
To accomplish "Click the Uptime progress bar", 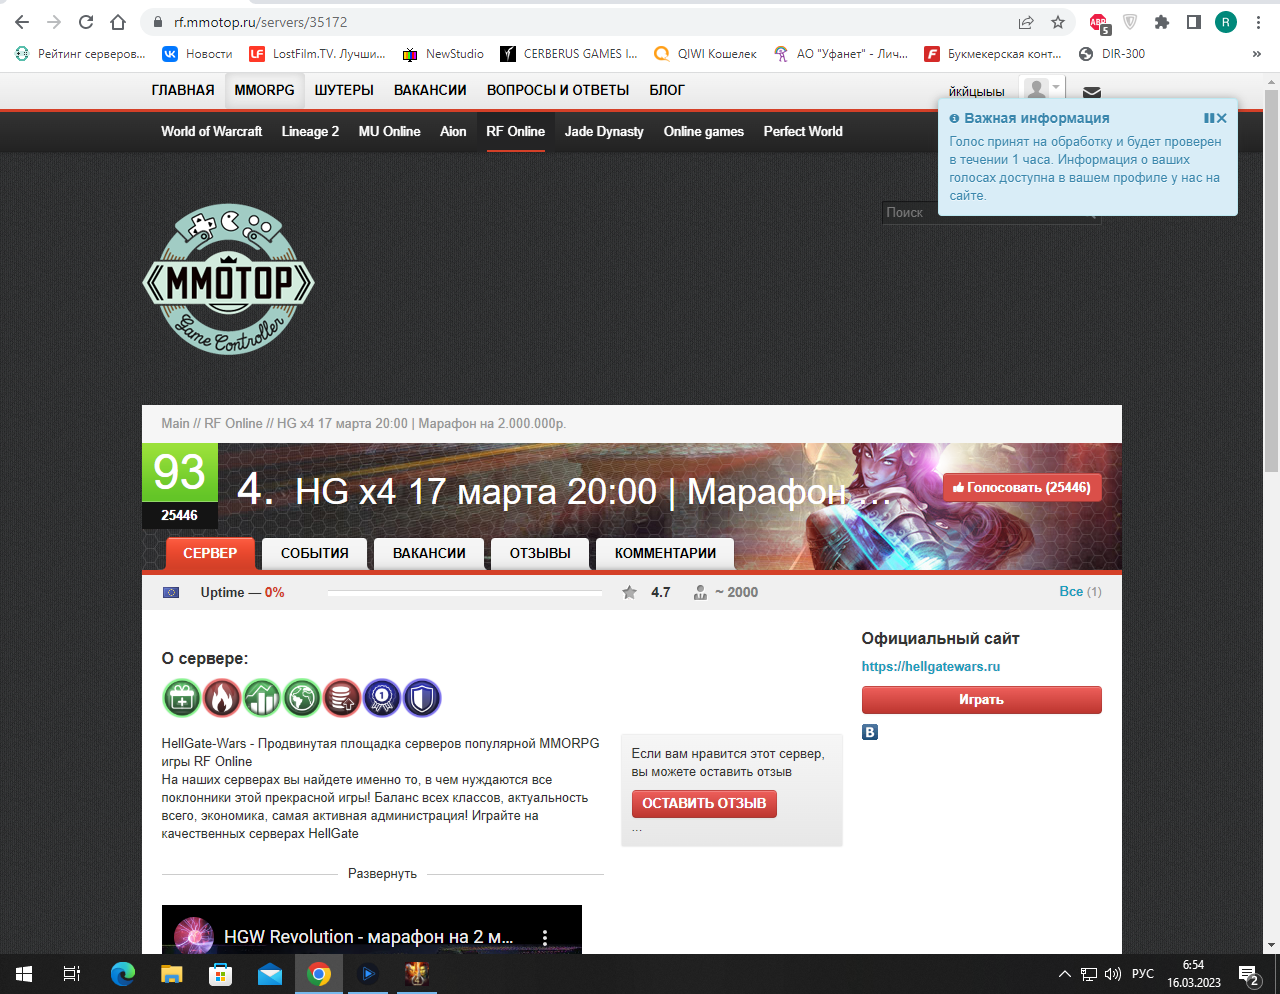I will tap(465, 593).
